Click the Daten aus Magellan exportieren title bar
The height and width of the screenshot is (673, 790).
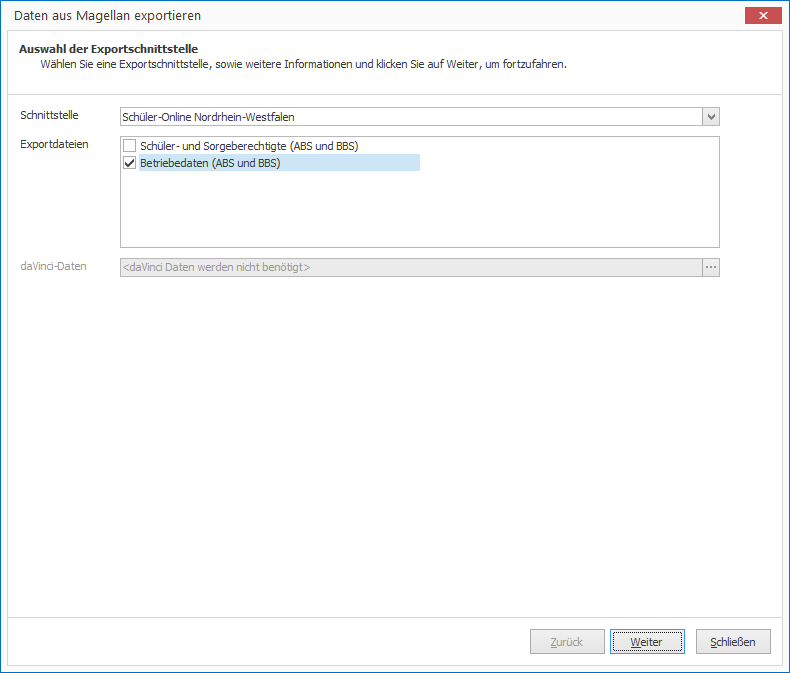click(107, 16)
